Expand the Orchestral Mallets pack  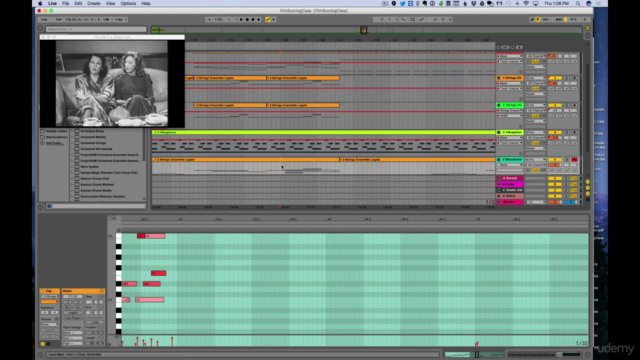(x=72, y=137)
